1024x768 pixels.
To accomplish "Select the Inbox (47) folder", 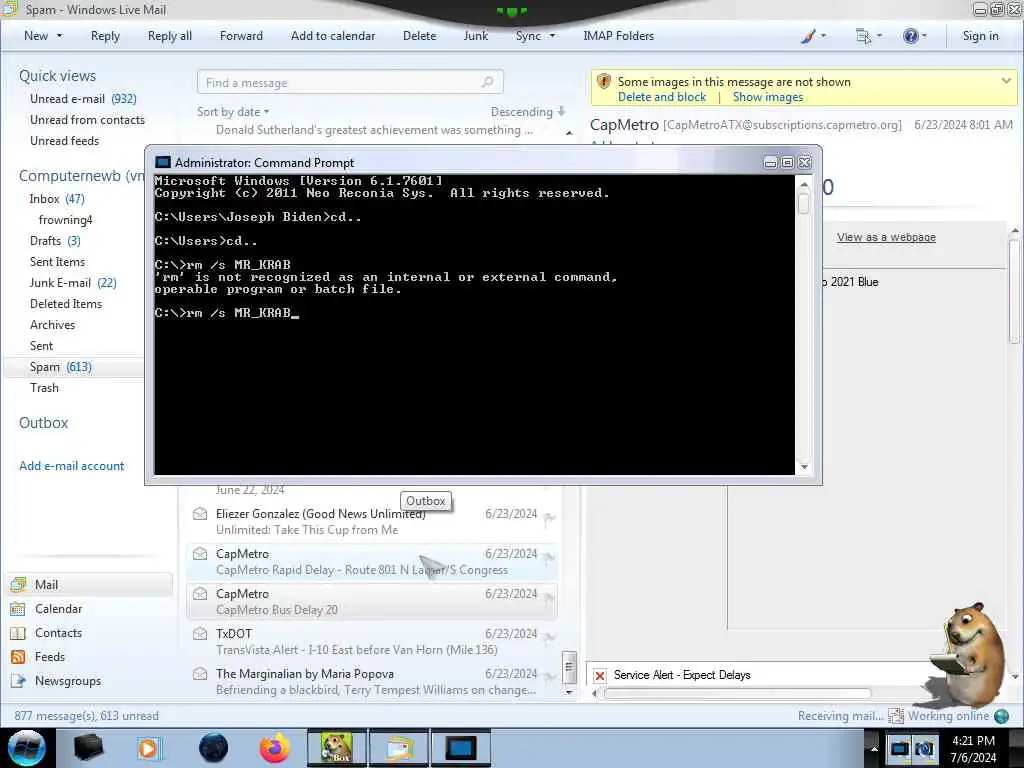I will pos(57,199).
